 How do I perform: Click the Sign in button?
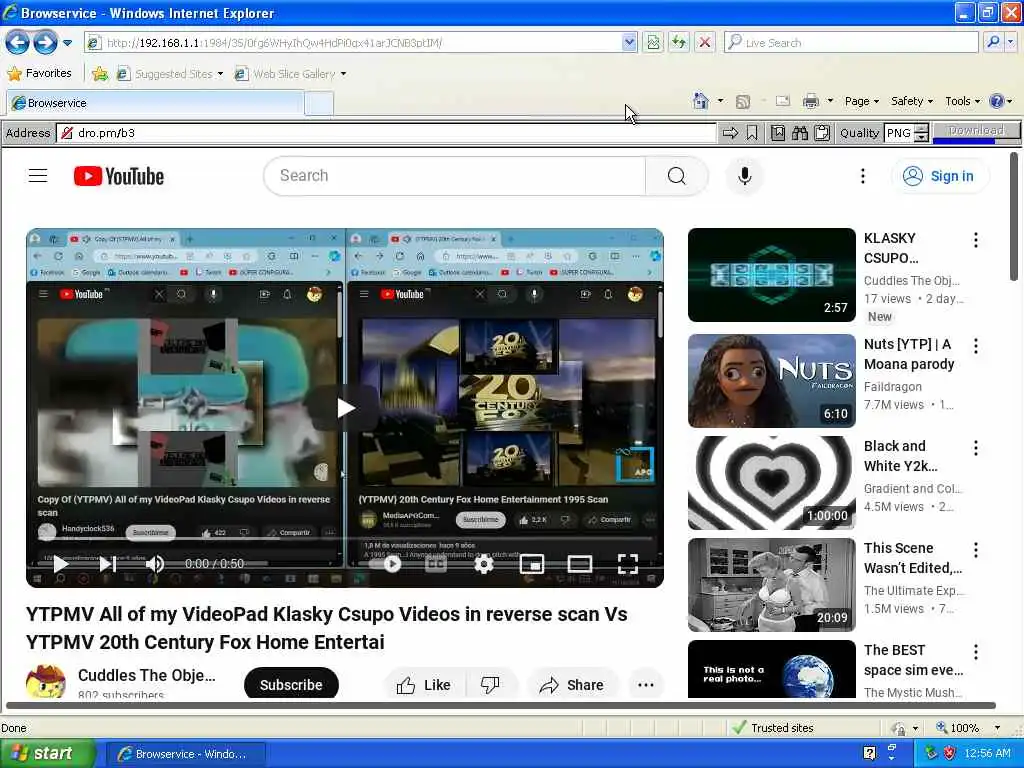coord(939,176)
